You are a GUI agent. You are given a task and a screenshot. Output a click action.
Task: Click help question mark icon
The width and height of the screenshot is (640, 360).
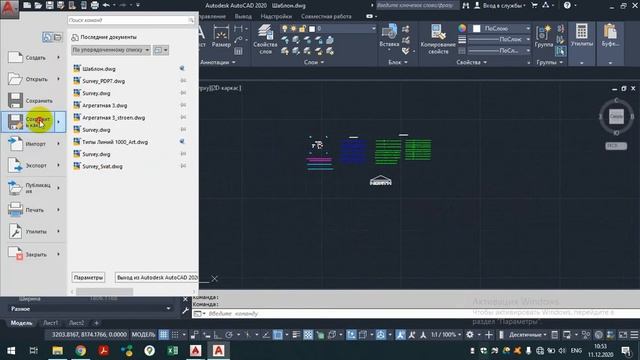click(x=567, y=5)
